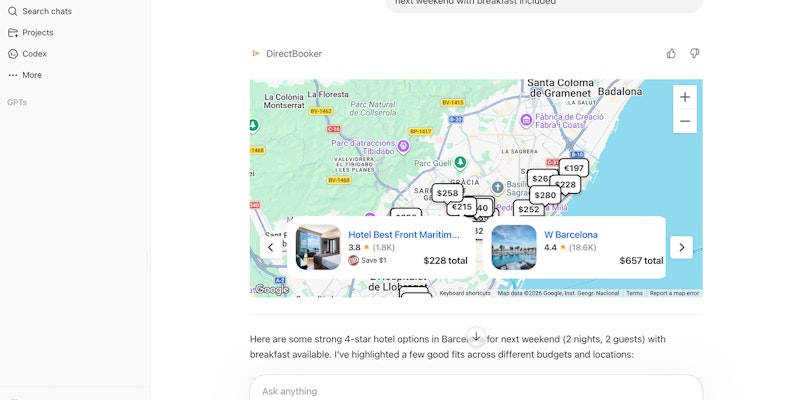This screenshot has height=400, width=800.
Task: Select the $258 map price marker
Action: coord(447,193)
